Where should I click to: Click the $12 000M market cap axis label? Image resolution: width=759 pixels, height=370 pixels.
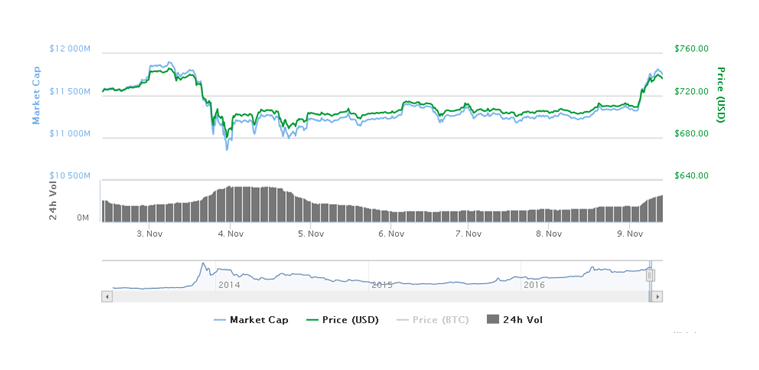70,49
